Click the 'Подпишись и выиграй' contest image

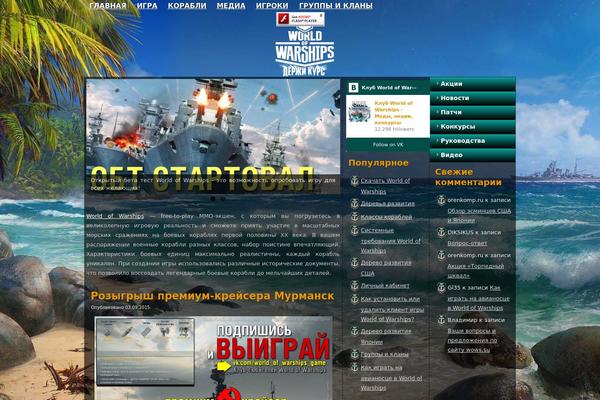[x=214, y=358]
